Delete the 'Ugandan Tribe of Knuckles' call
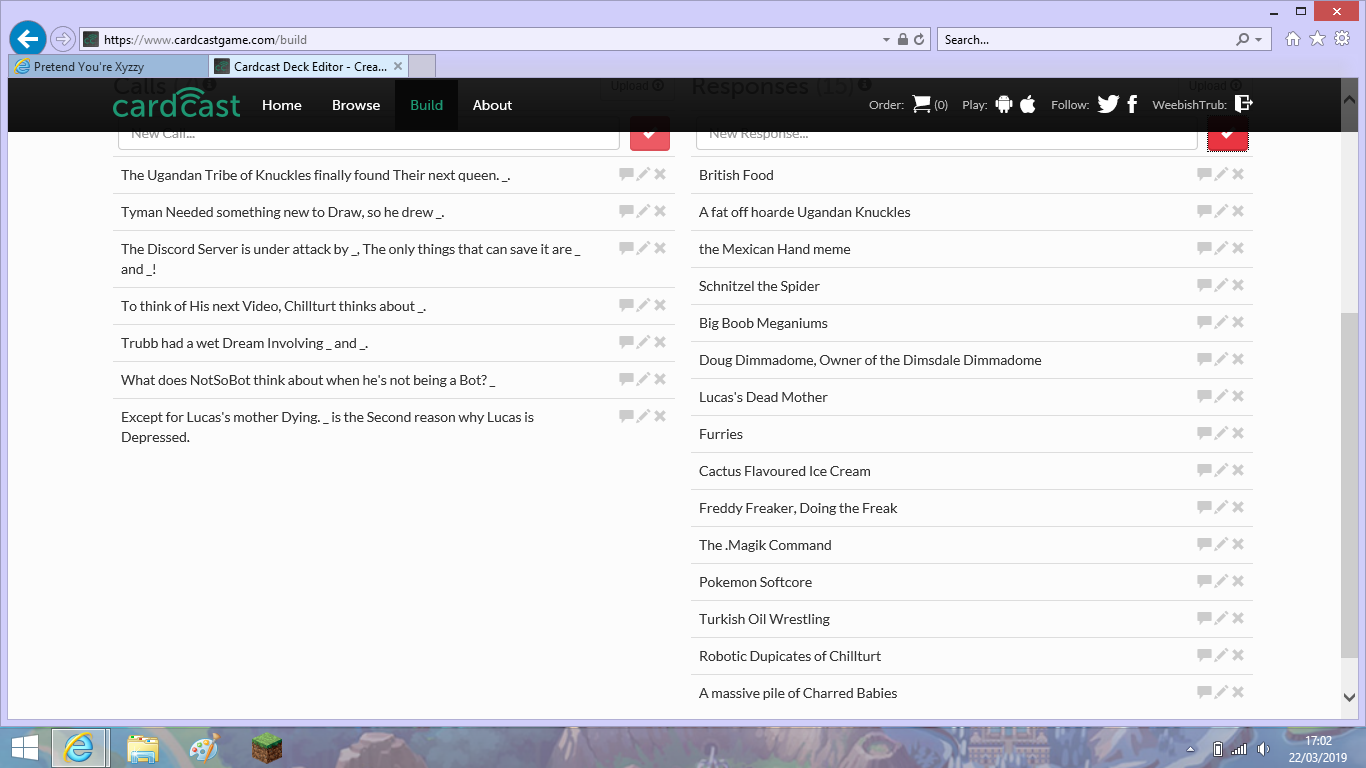The height and width of the screenshot is (768, 1366). click(x=660, y=174)
